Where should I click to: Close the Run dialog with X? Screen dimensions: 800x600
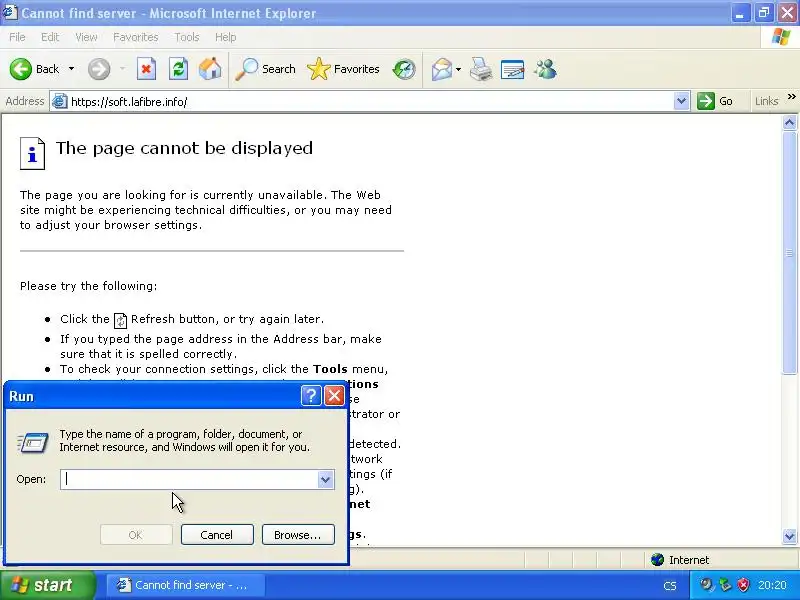[334, 395]
